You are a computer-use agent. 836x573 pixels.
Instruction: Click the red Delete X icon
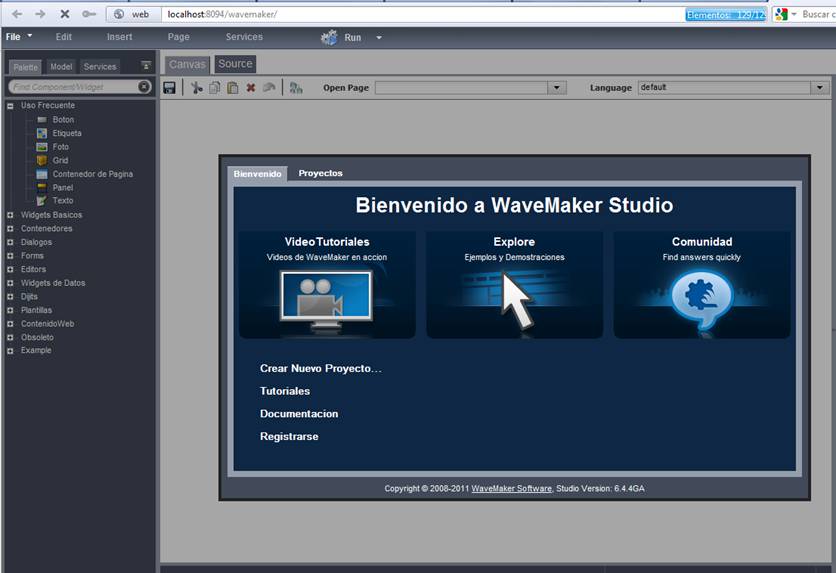coord(250,88)
